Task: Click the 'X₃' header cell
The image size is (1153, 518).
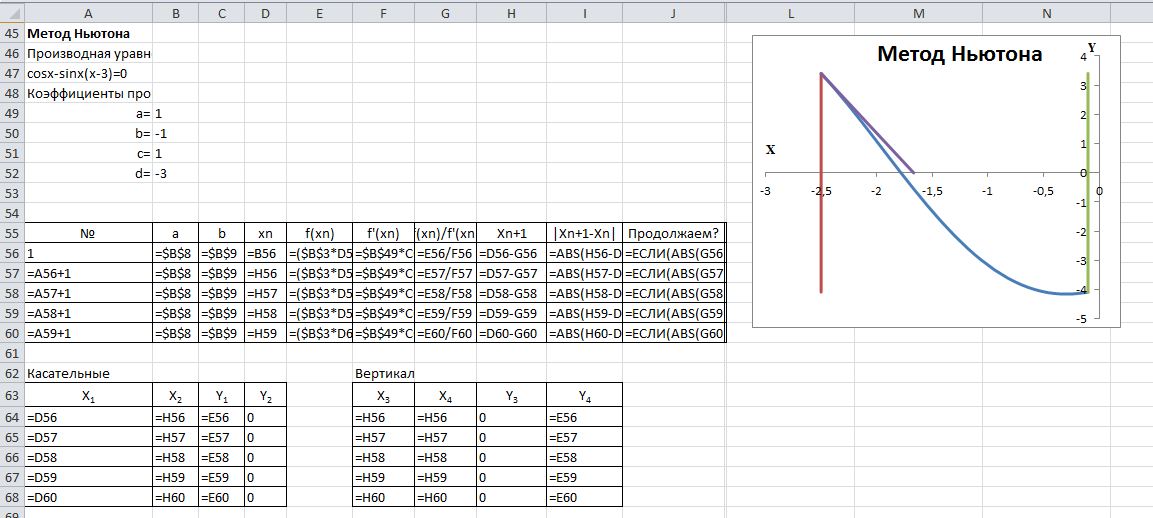Action: coord(383,397)
